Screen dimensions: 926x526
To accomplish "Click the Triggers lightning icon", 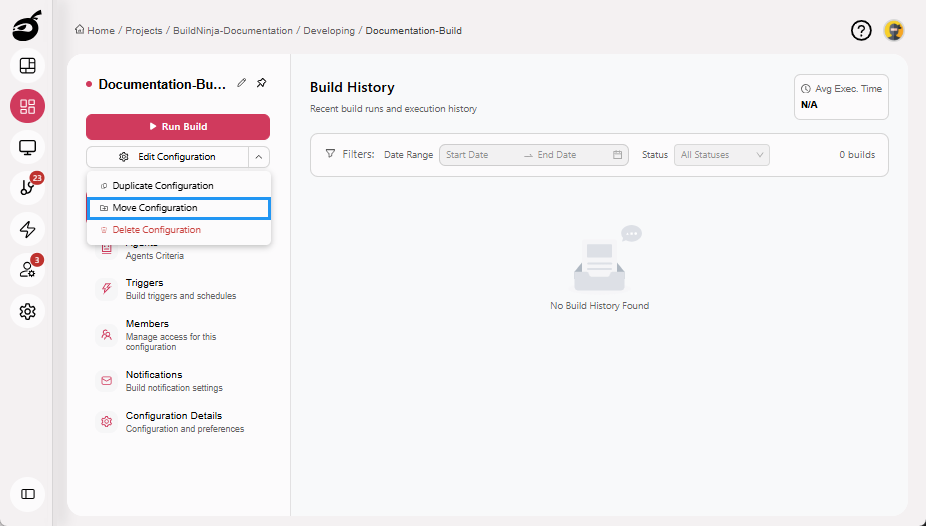I will pos(106,289).
